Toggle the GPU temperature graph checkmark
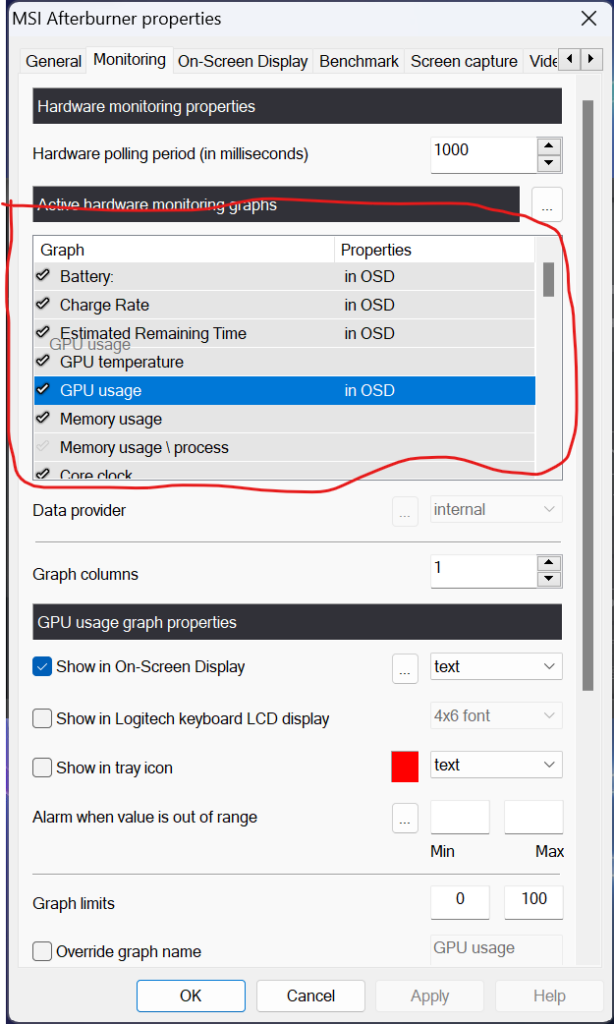This screenshot has width=614, height=1024. click(43, 361)
